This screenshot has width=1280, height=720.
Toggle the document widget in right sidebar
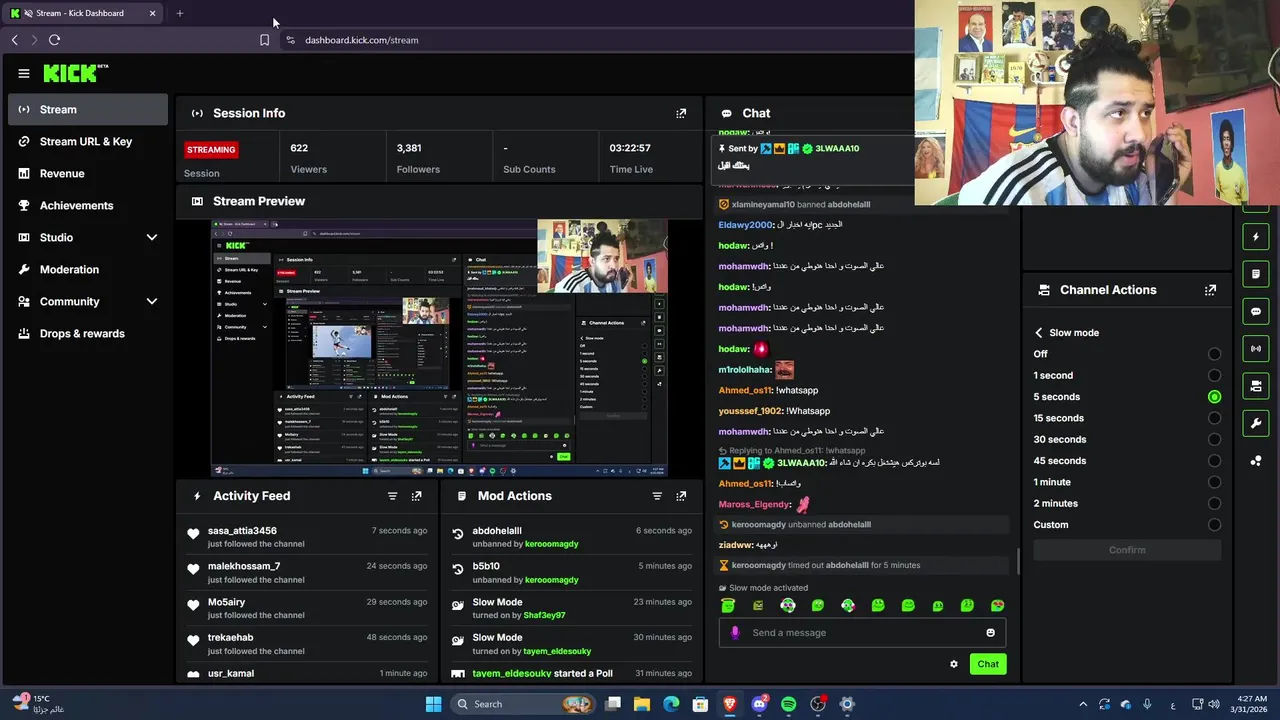pos(1256,274)
